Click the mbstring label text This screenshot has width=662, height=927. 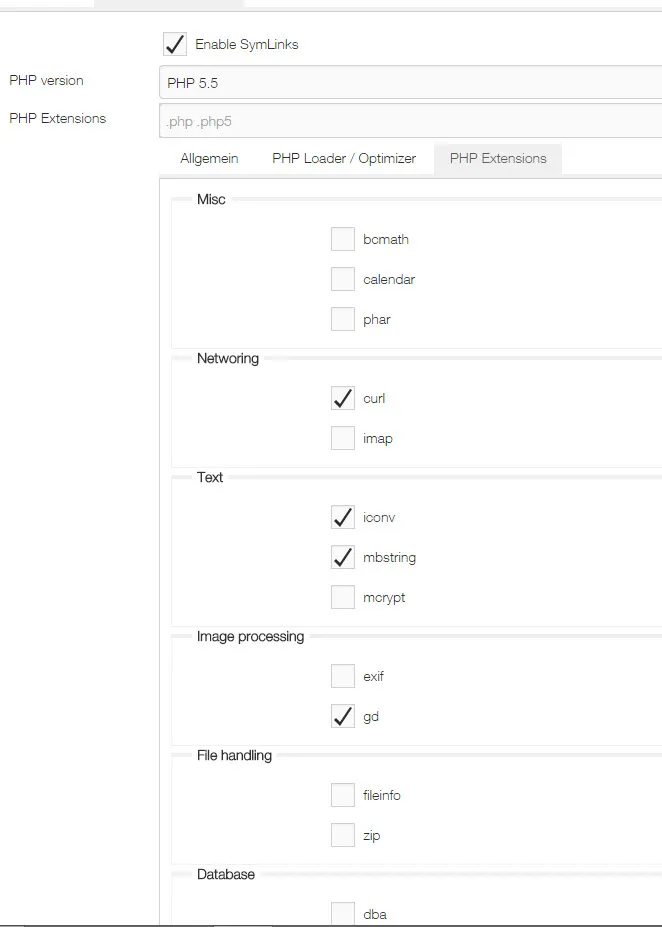click(x=390, y=558)
